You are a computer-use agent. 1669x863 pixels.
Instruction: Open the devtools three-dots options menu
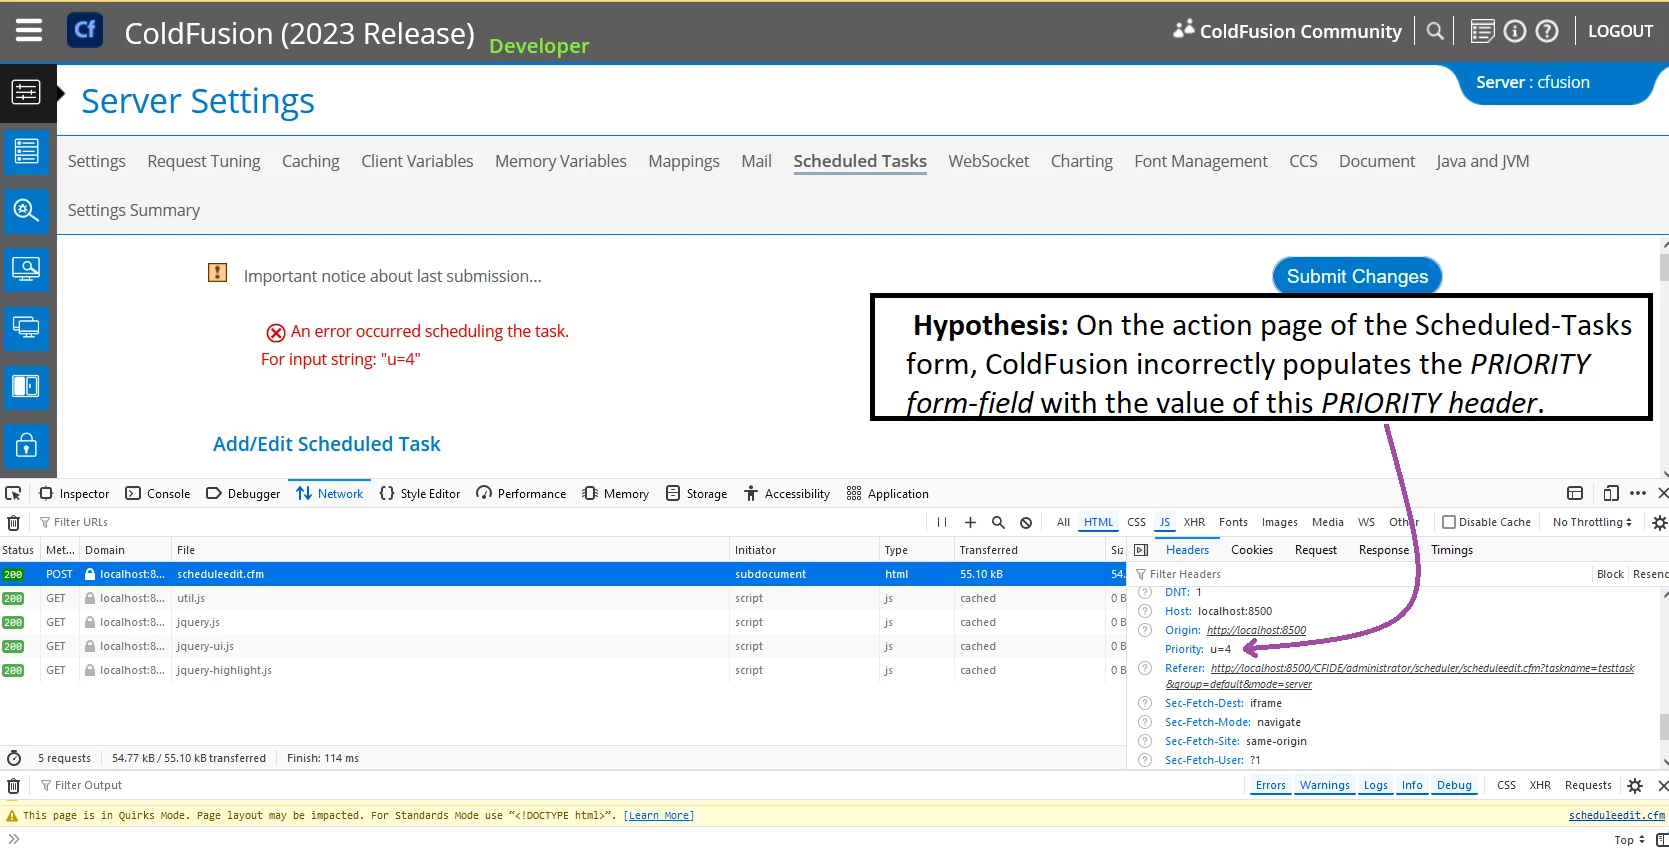point(1638,493)
